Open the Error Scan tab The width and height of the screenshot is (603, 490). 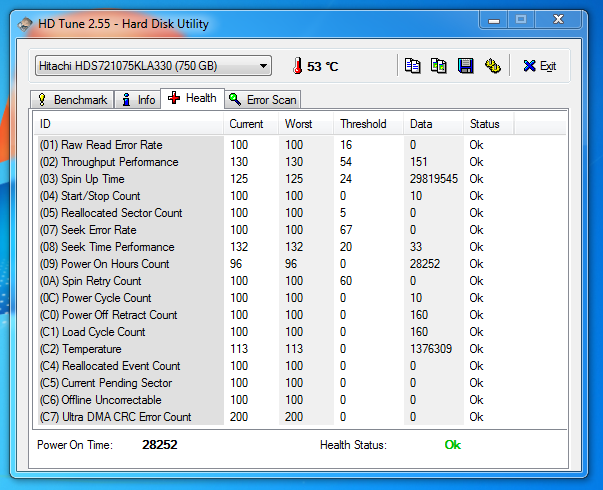pyautogui.click(x=262, y=100)
